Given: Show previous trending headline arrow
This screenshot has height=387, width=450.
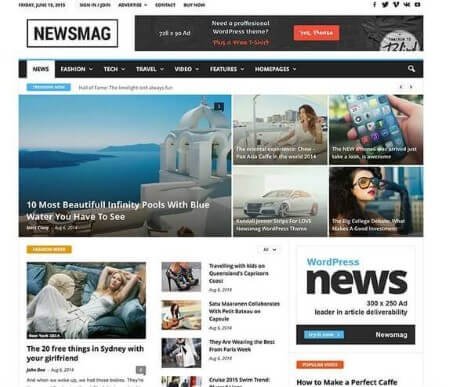Looking at the screenshot, I should click(x=401, y=87).
